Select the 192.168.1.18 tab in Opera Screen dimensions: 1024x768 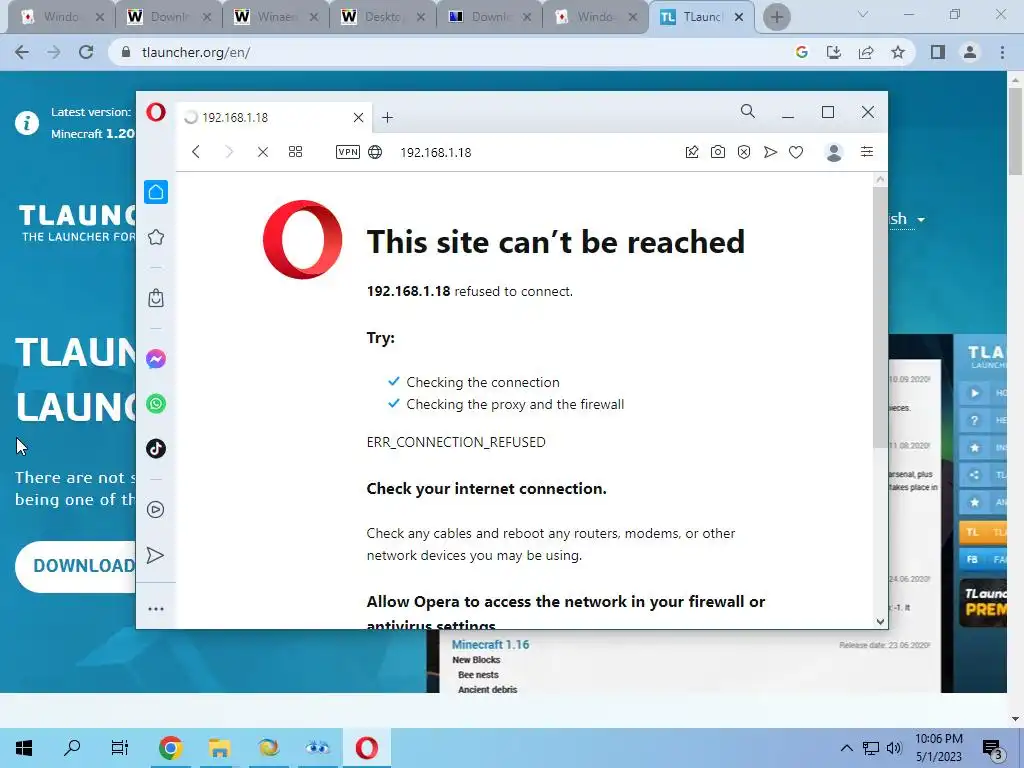click(274, 118)
